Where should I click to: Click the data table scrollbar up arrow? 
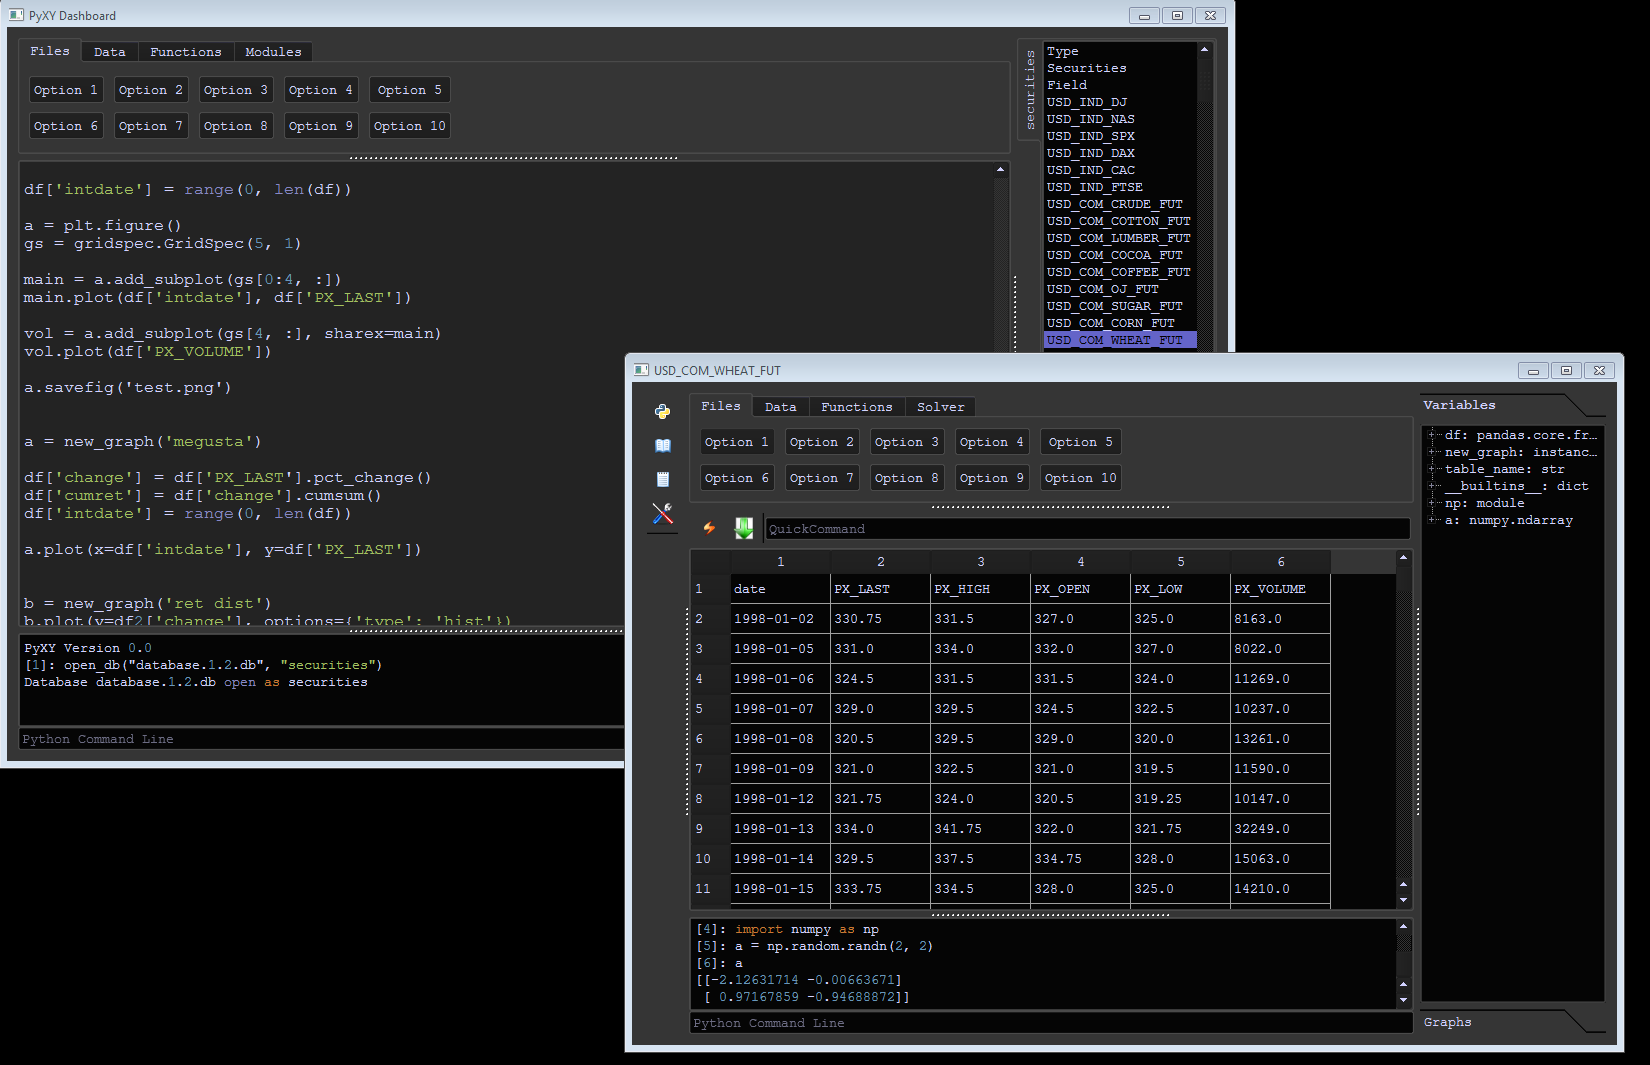click(1403, 558)
